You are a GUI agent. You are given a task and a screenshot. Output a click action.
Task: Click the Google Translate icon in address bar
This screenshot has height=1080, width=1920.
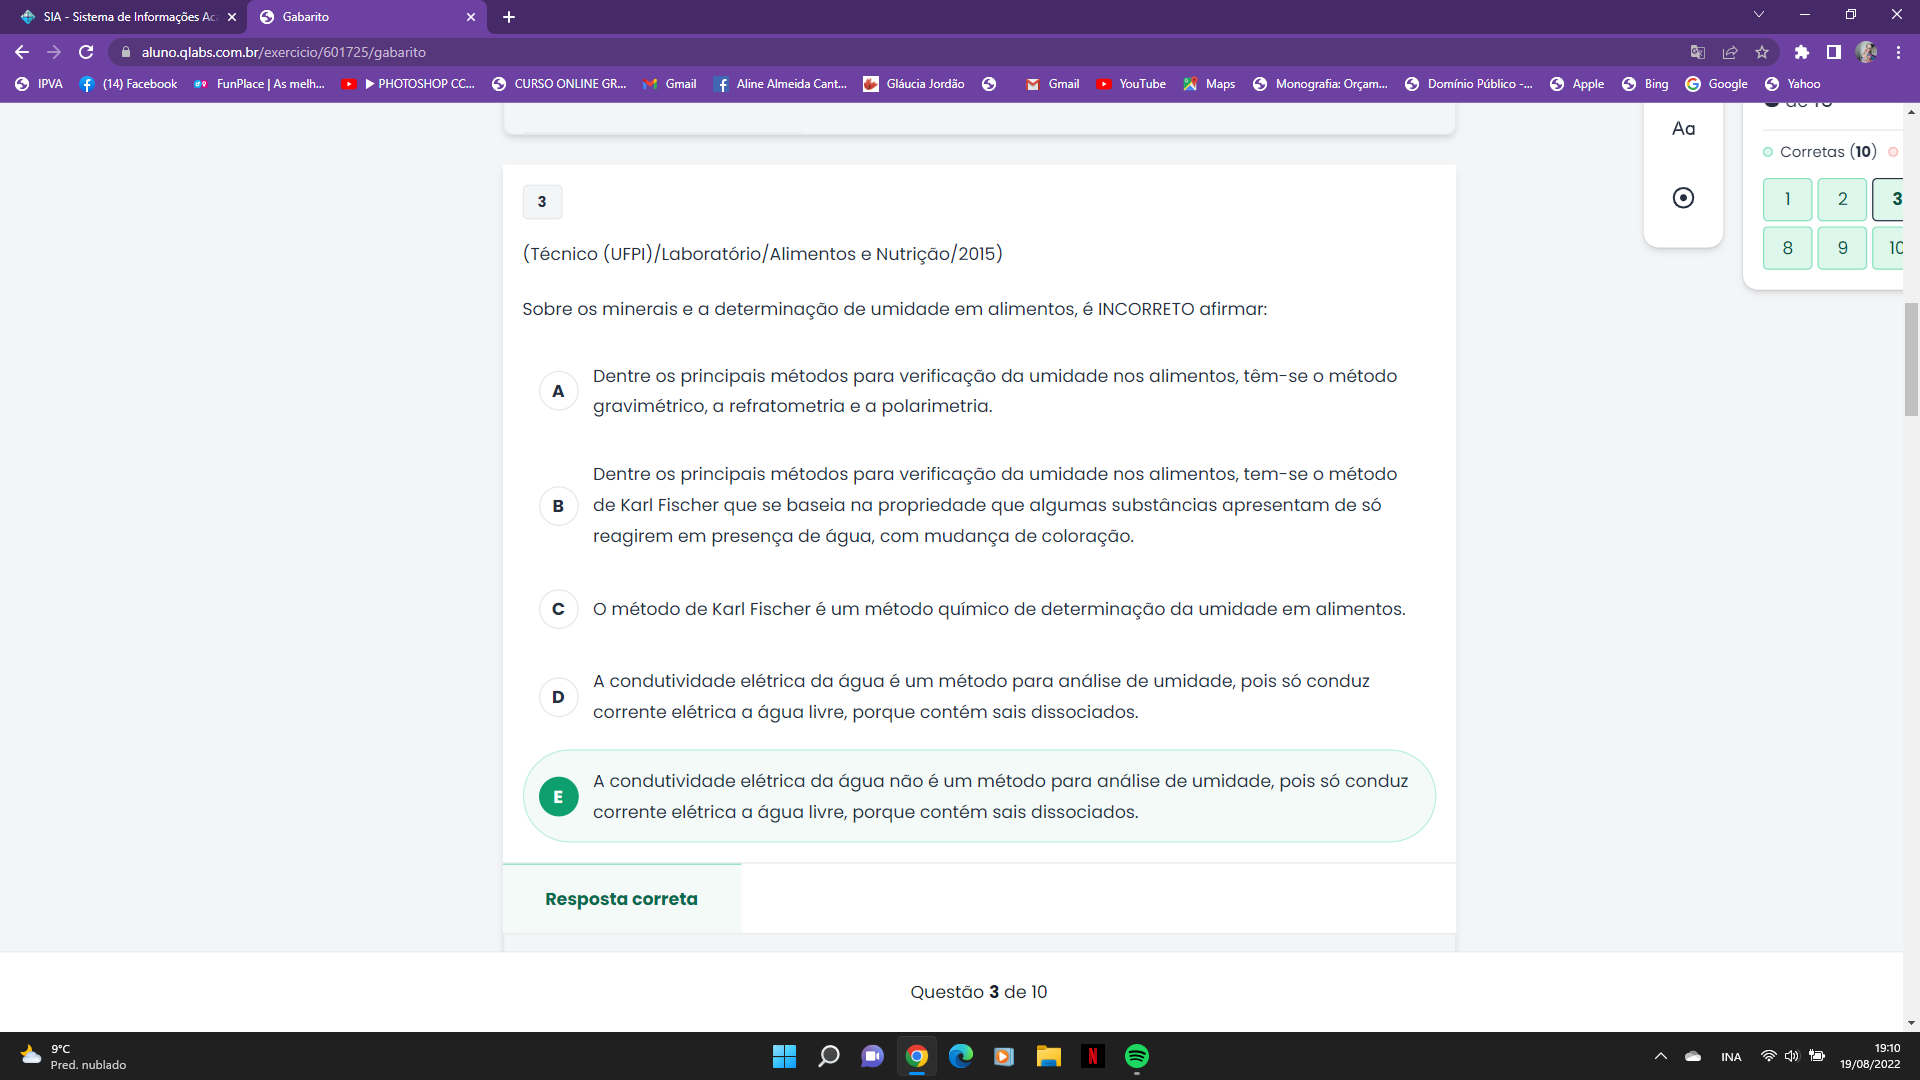[x=1697, y=52]
